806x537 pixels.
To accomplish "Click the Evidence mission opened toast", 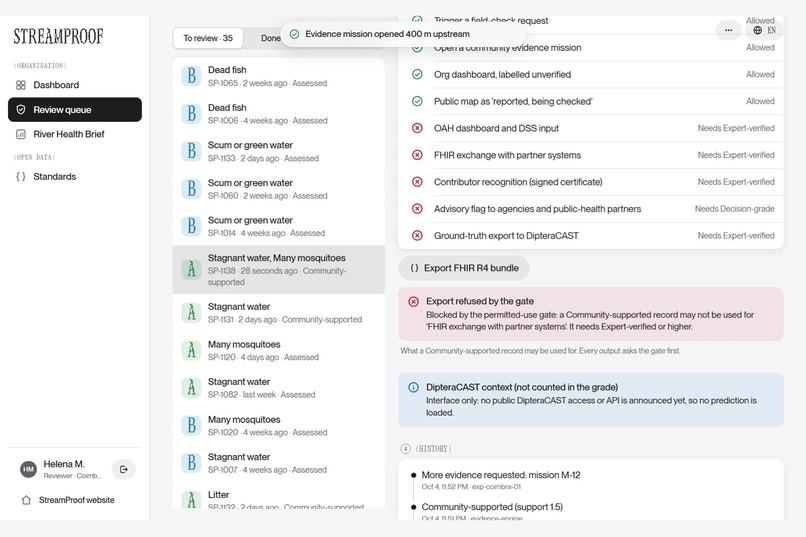I will coord(402,34).
